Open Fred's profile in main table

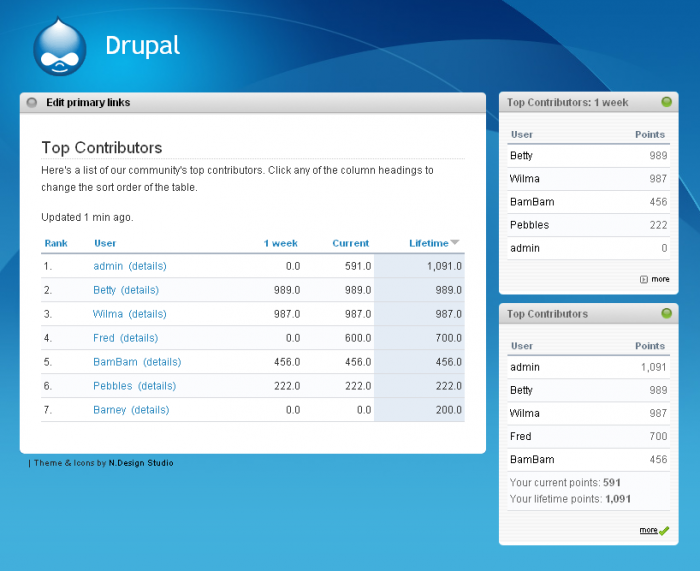pos(104,338)
